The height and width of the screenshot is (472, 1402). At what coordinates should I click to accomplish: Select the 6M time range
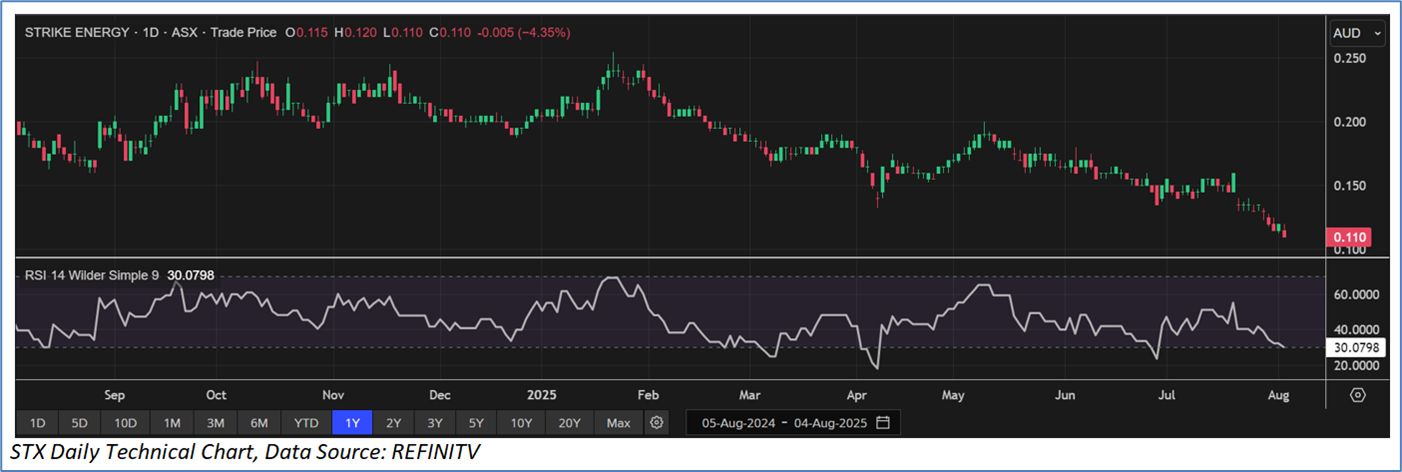point(258,423)
